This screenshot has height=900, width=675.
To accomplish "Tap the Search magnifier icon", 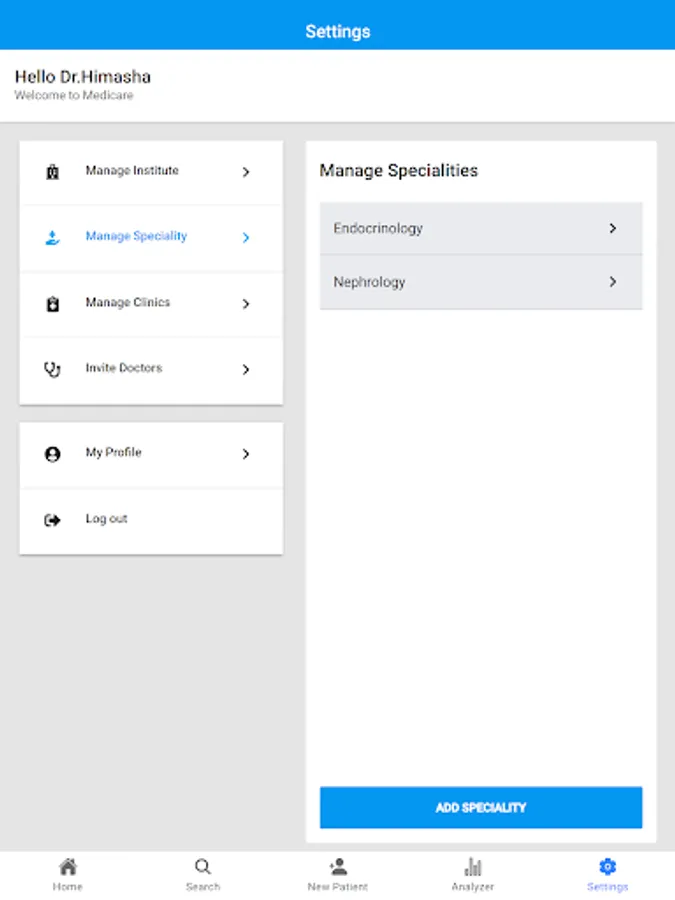I will click(x=203, y=867).
